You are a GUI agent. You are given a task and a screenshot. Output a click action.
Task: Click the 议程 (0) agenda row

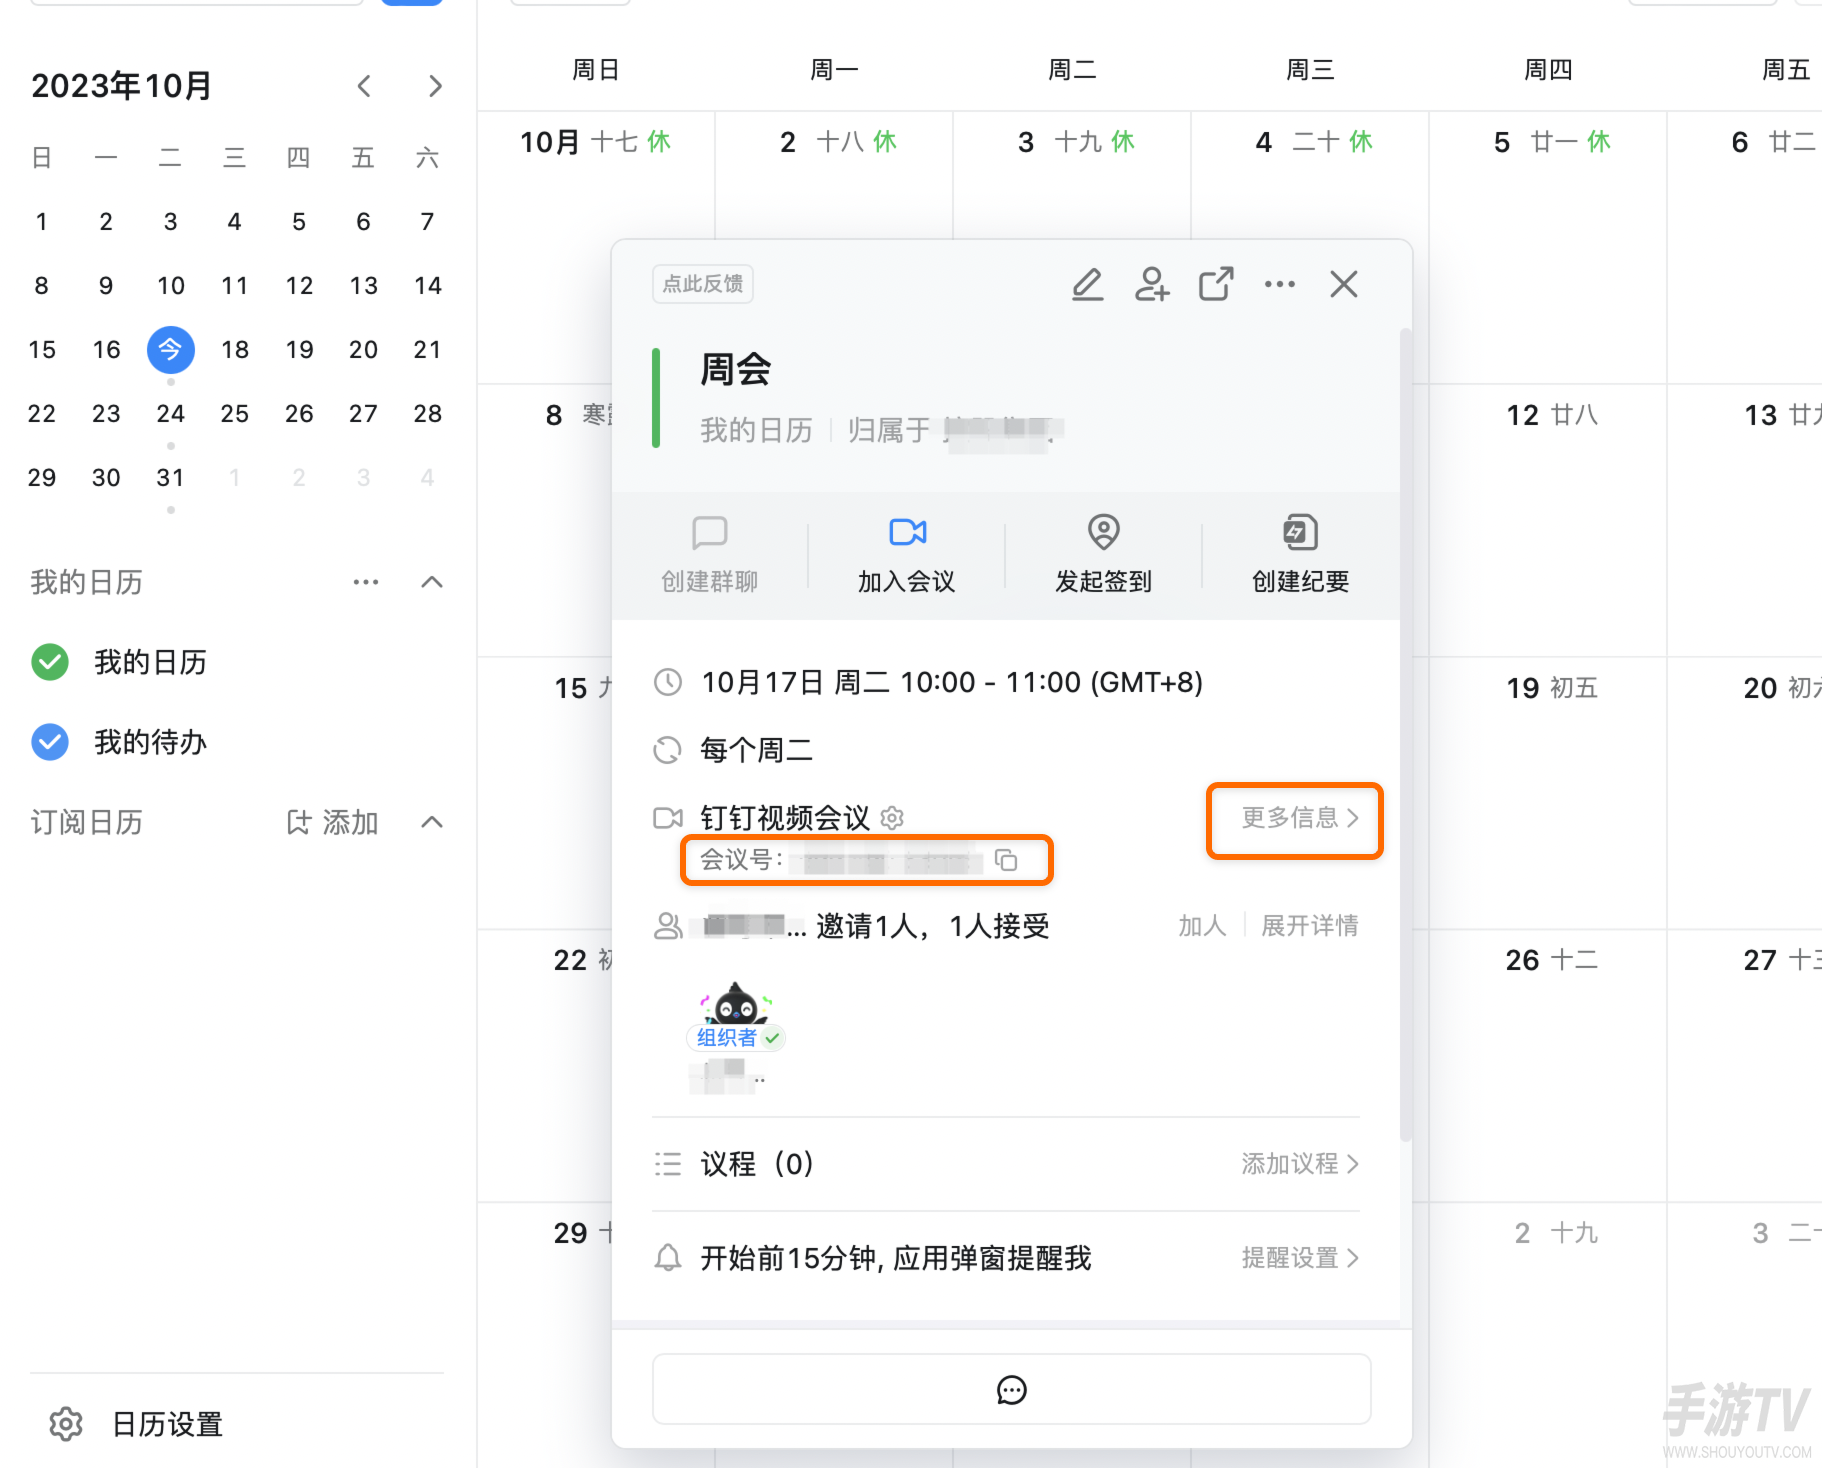[1006, 1164]
